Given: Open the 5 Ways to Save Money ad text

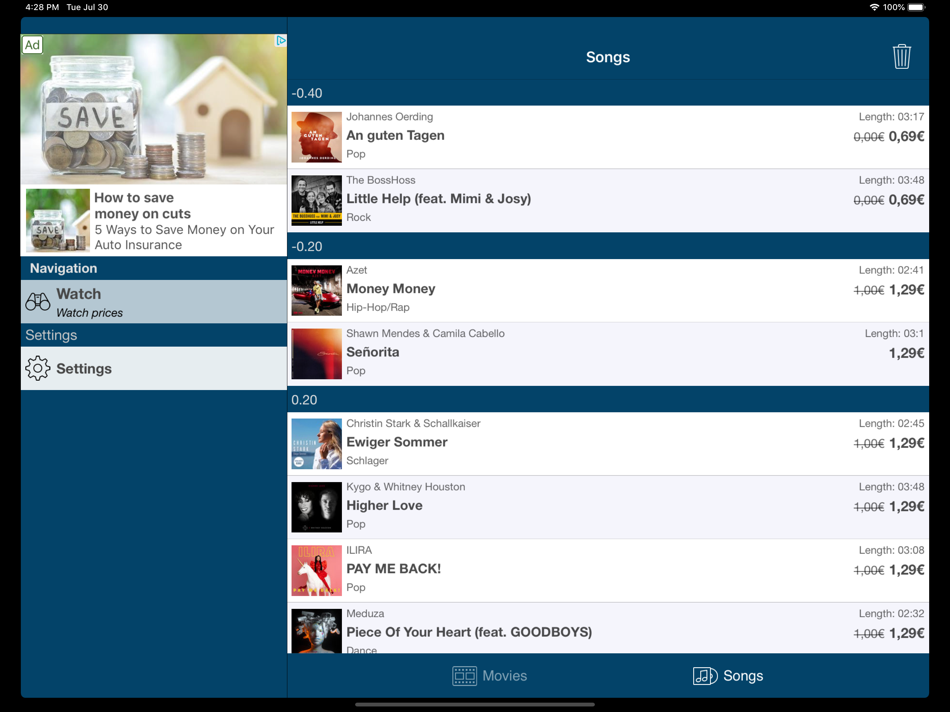Looking at the screenshot, I should coord(184,237).
